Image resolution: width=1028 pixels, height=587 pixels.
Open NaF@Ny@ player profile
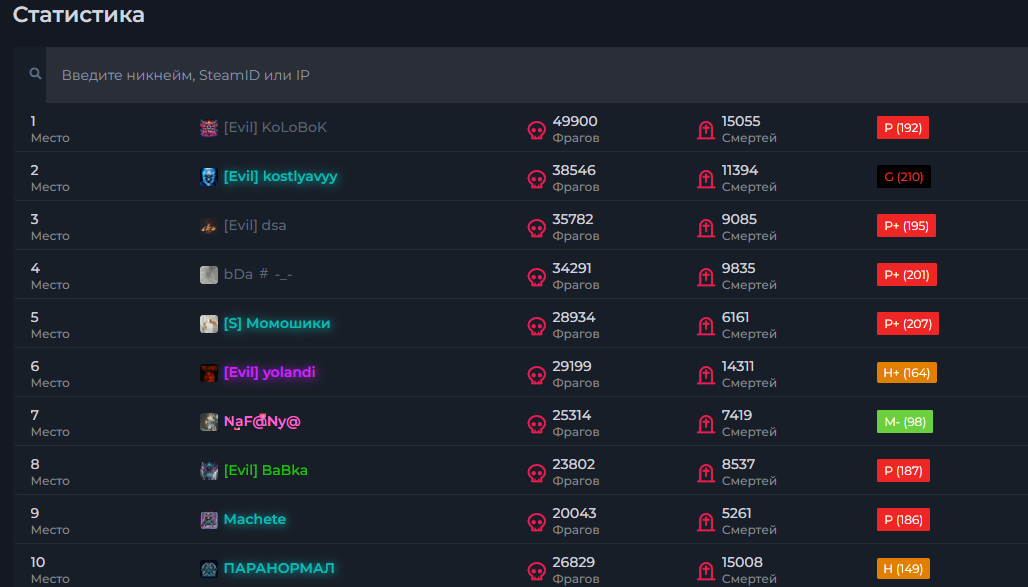click(x=261, y=422)
